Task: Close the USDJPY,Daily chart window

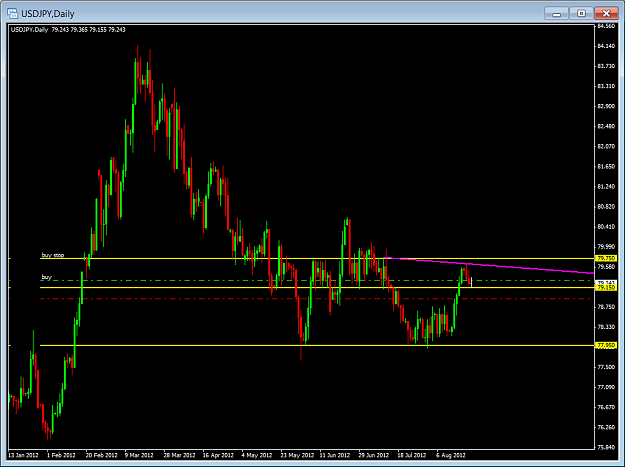Action: [x=606, y=14]
